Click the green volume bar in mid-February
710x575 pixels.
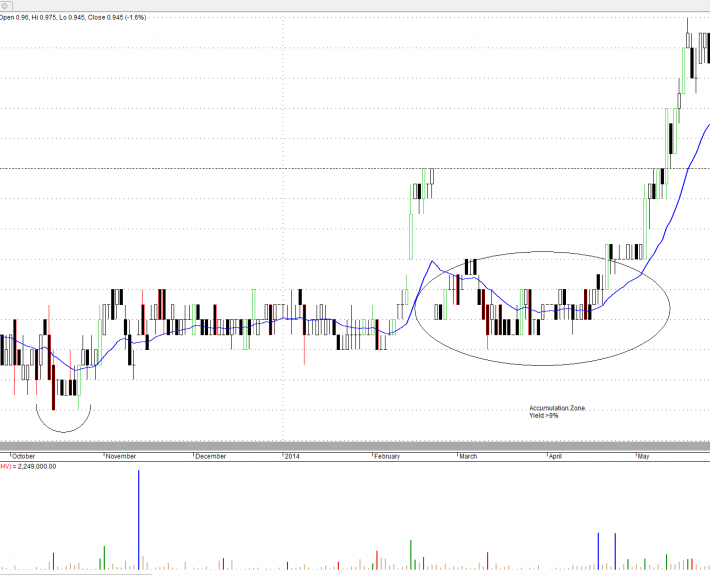click(x=411, y=556)
